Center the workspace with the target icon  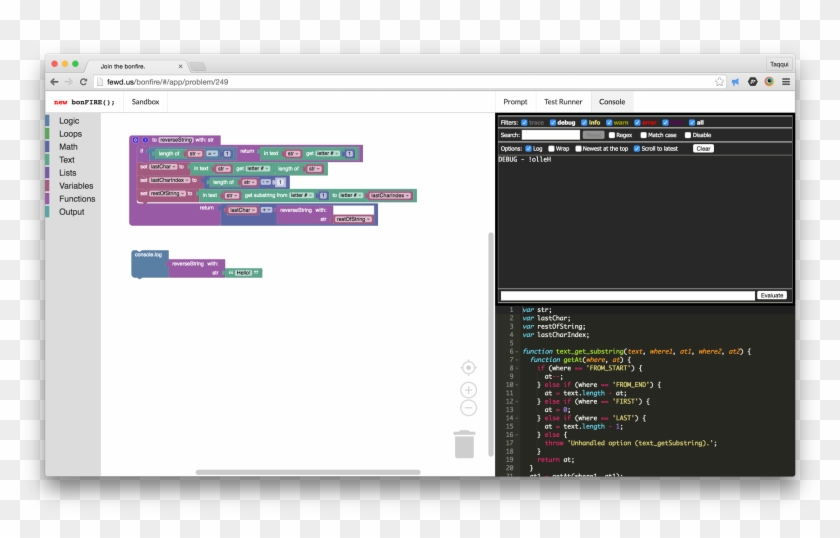(x=468, y=368)
